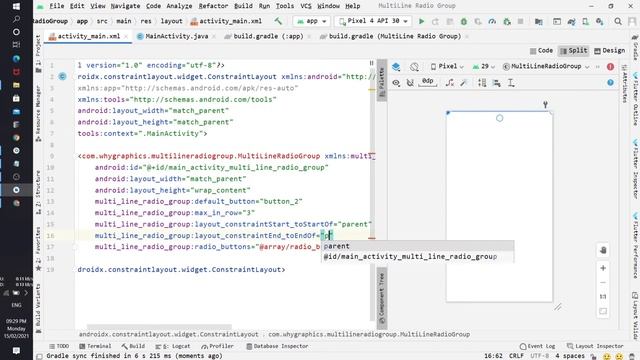This screenshot has width=640, height=360.
Task: Click the Make Project hammer icon
Action: (278, 21)
